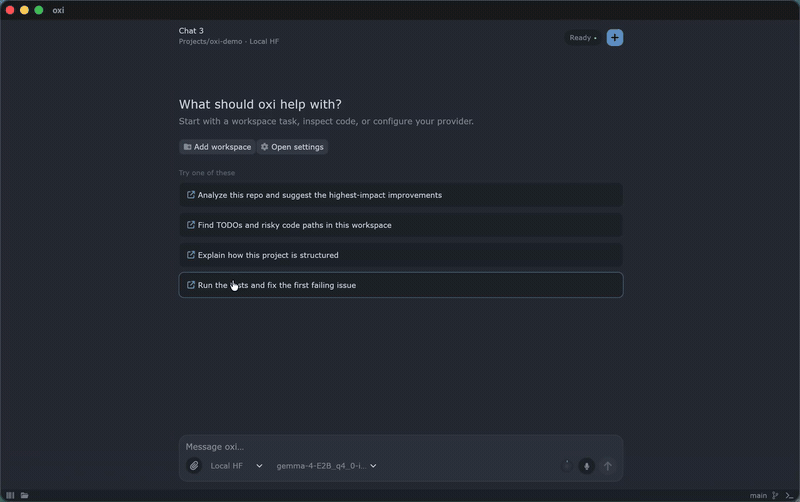This screenshot has height=502, width=800.
Task: Open the Ready status indicator
Action: point(583,38)
